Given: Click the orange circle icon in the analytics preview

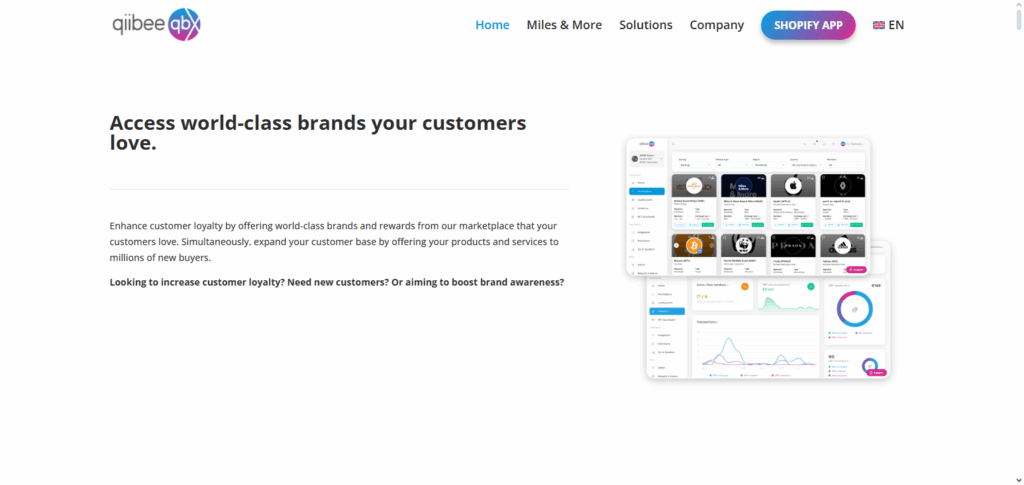Looking at the screenshot, I should [x=744, y=287].
